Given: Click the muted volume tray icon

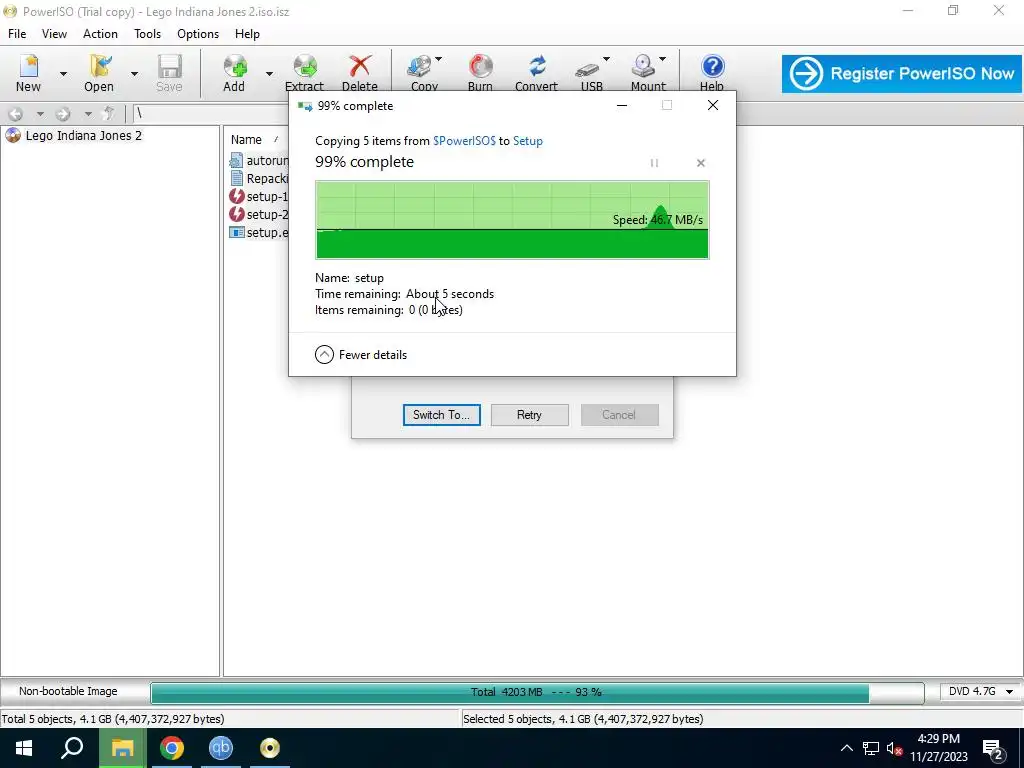Looking at the screenshot, I should [894, 748].
